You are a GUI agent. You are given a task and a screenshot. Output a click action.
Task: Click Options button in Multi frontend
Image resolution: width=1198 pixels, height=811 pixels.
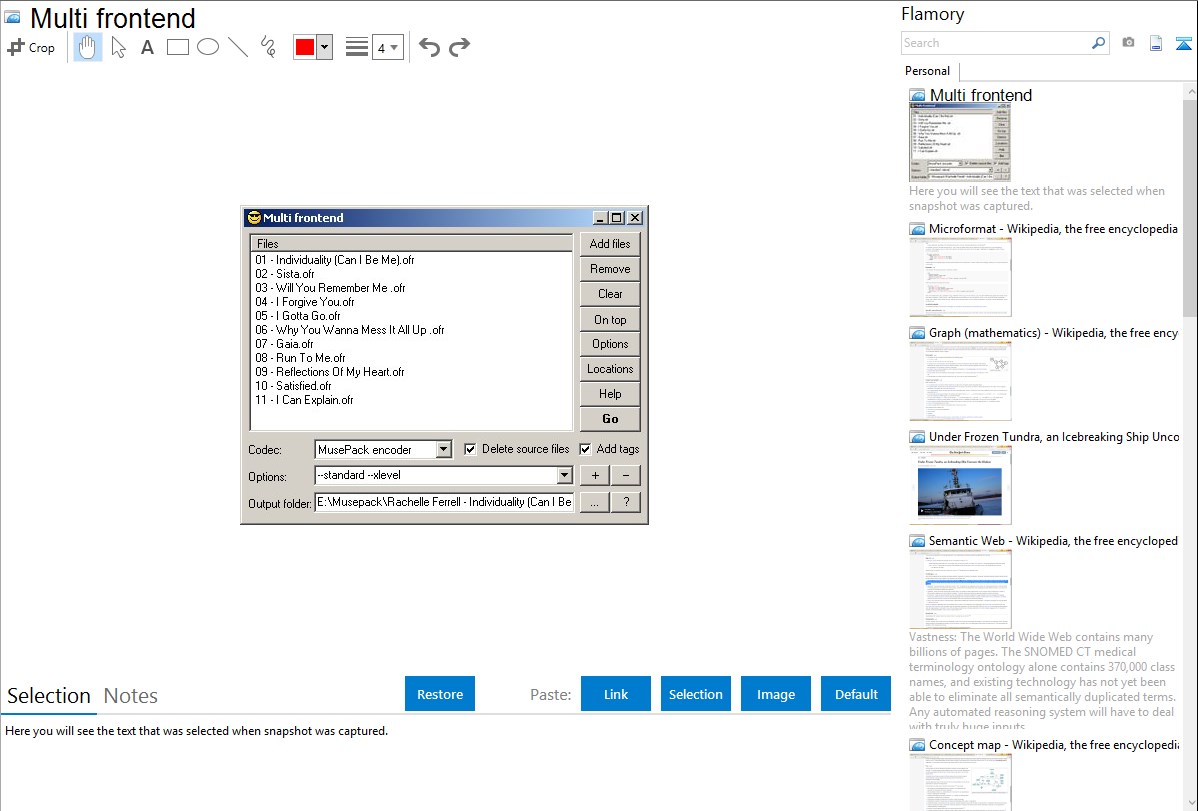610,344
